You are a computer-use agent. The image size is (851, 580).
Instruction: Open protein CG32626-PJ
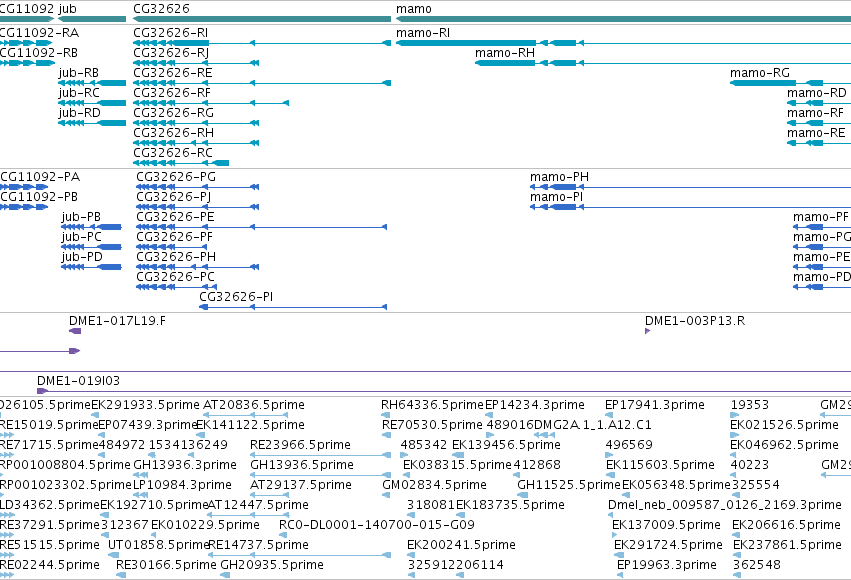174,197
